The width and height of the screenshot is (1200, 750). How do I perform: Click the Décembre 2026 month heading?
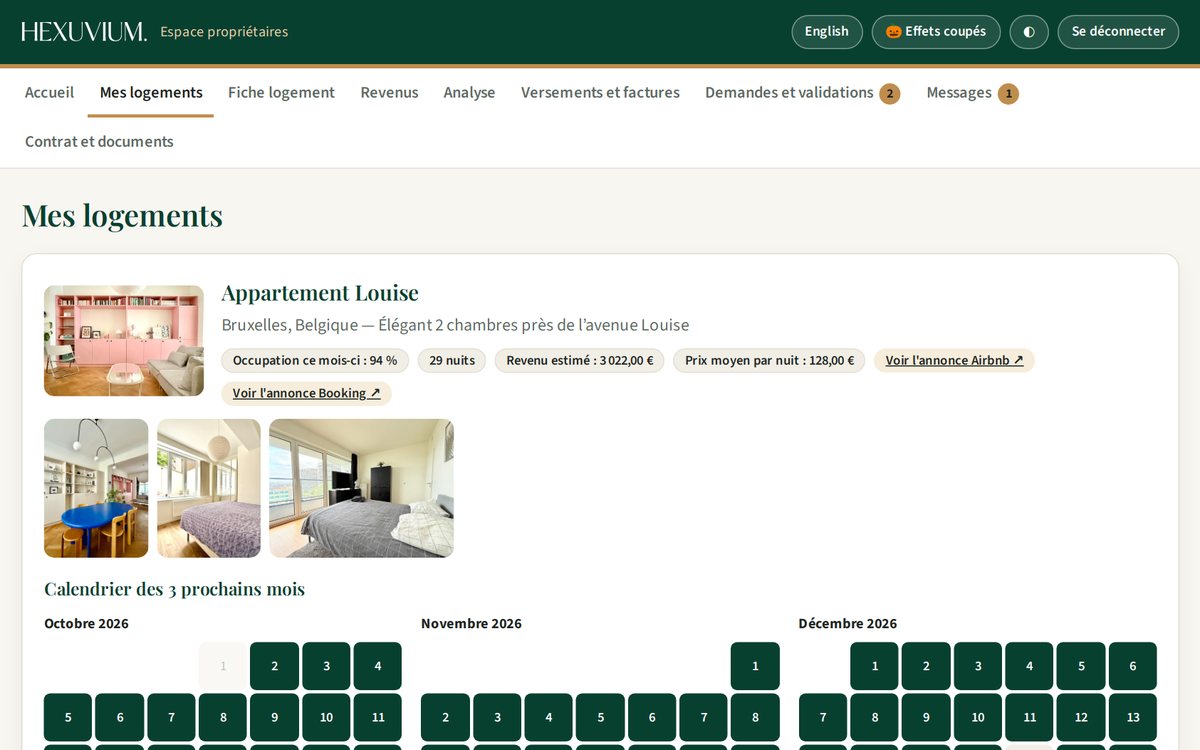848,623
